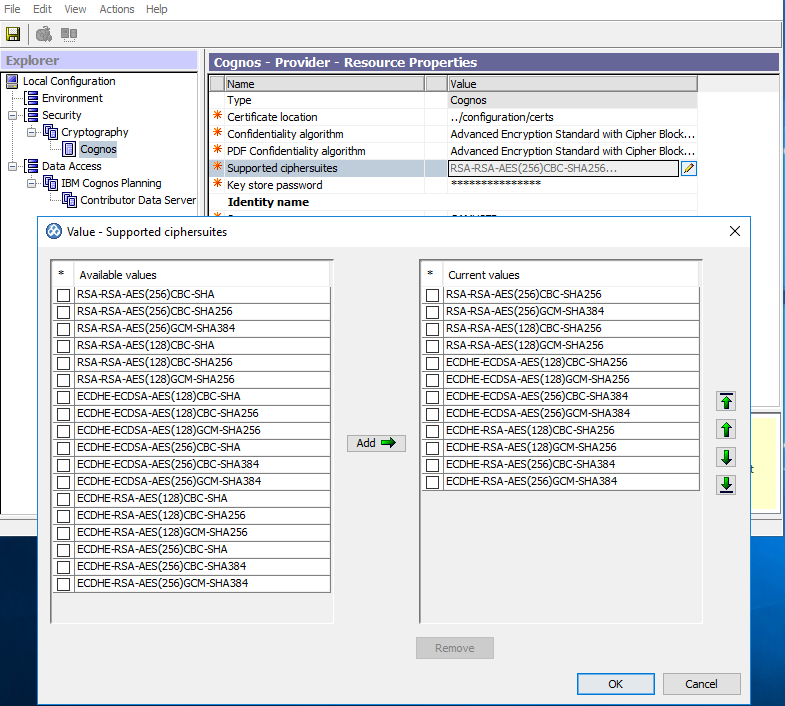The height and width of the screenshot is (706, 785).
Task: Click the Cryptography node icon
Action: 50,132
